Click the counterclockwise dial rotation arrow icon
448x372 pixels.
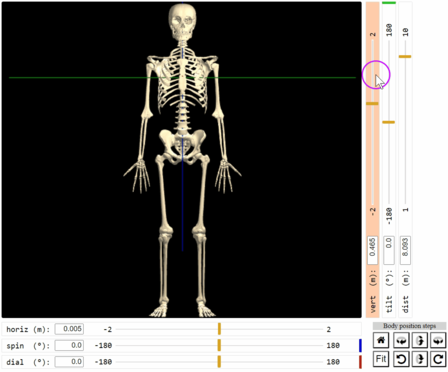tap(401, 359)
